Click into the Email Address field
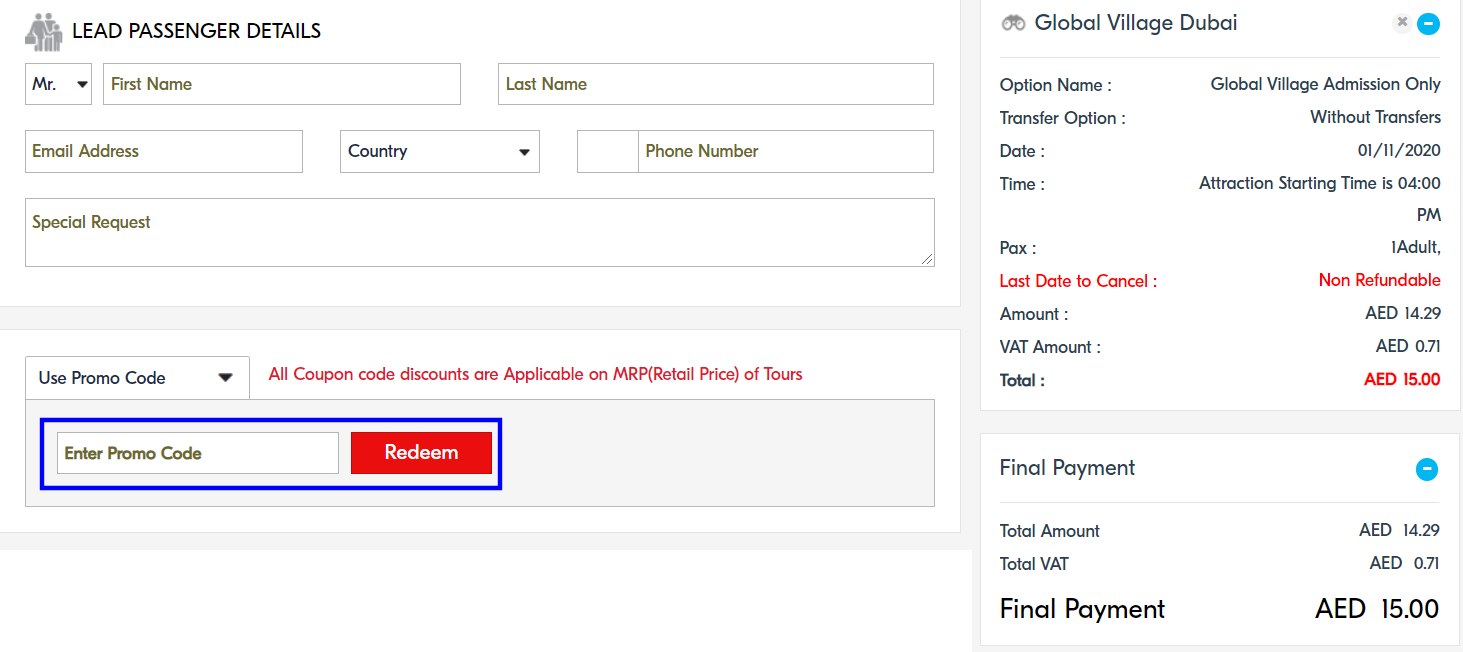Image resolution: width=1463 pixels, height=652 pixels. (x=163, y=152)
